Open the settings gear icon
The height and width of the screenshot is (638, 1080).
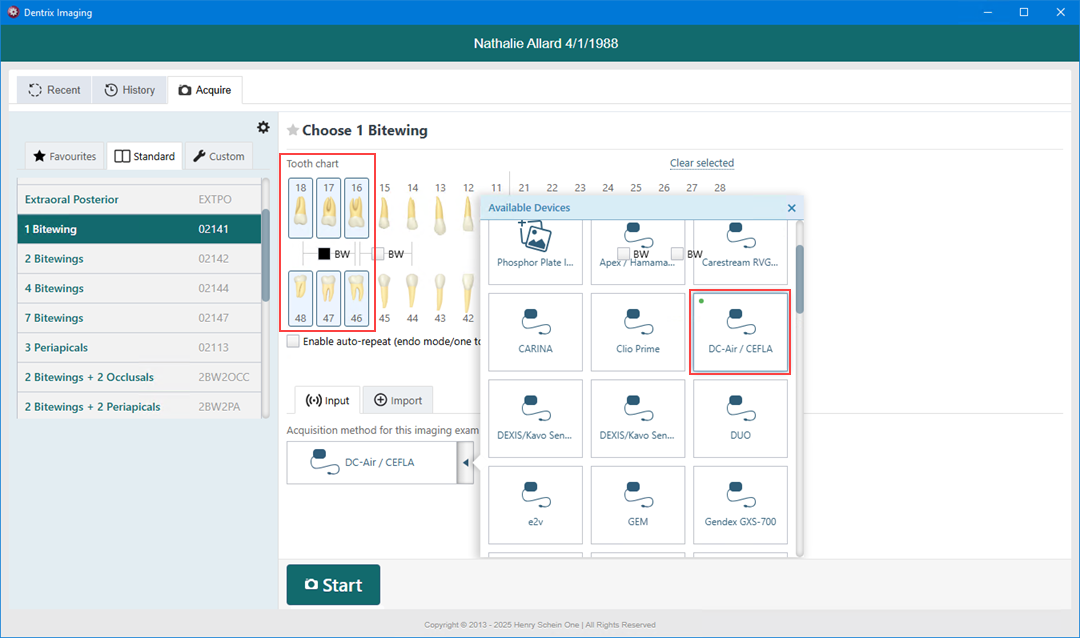263,127
